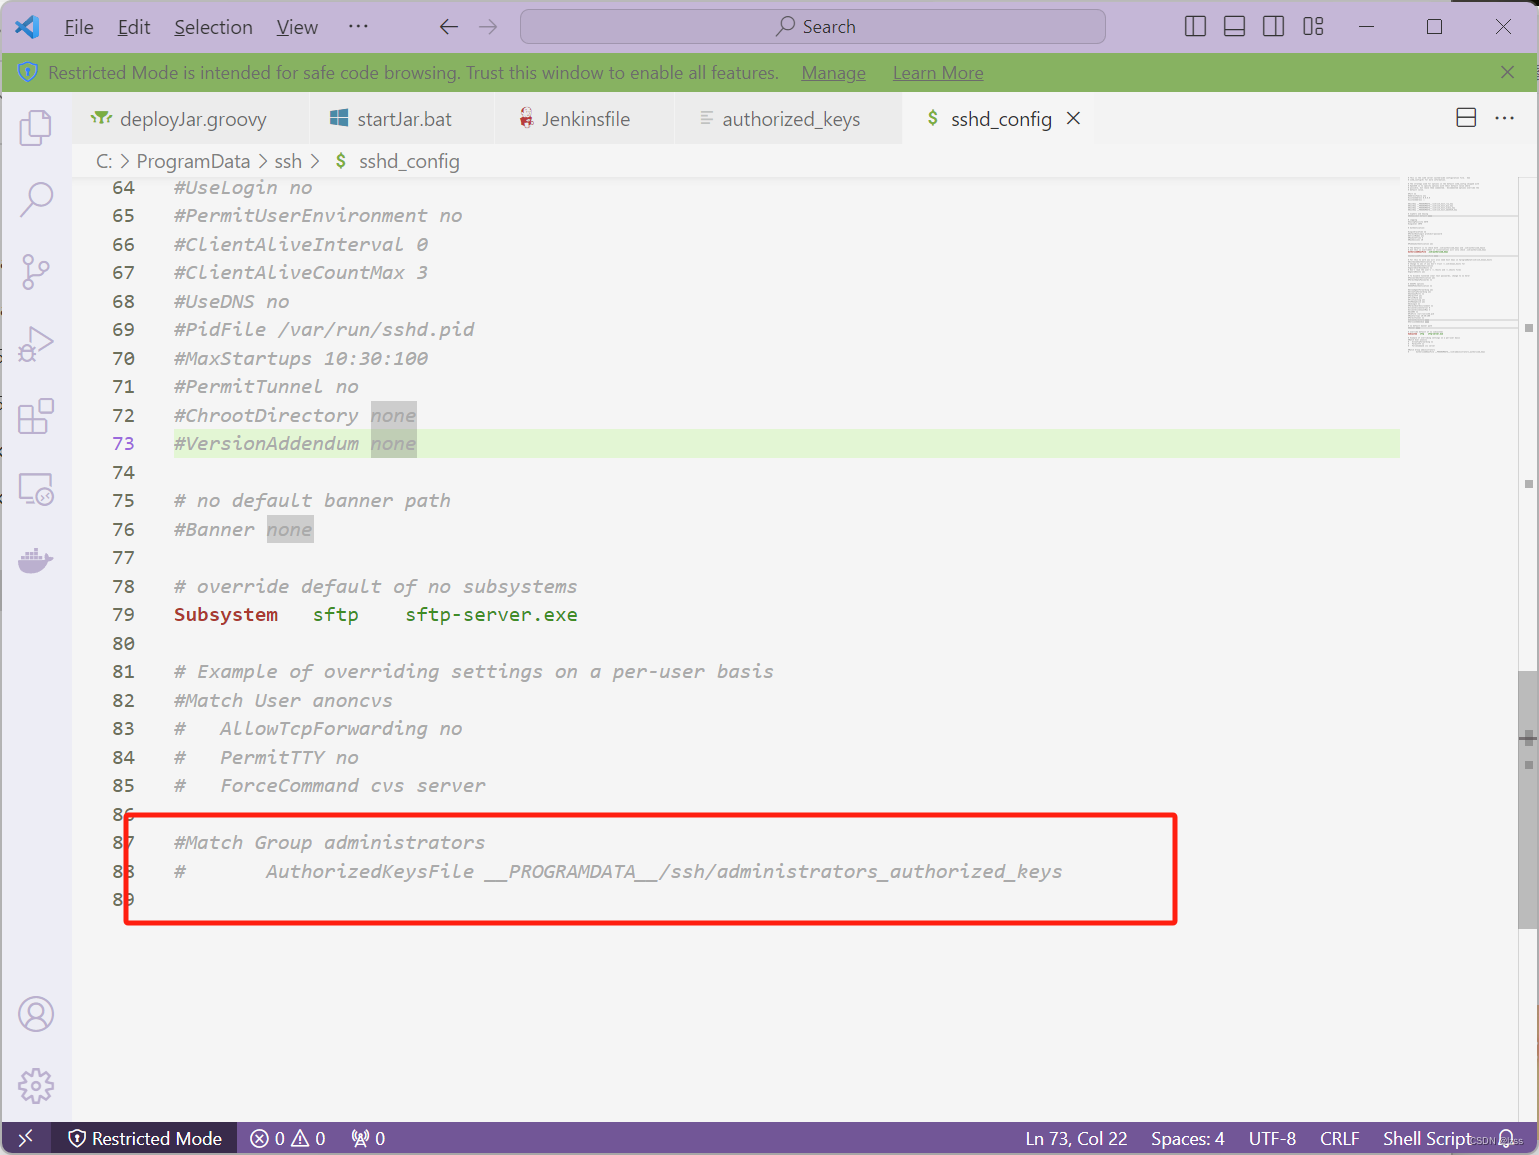Close the sshd_config tab
The image size is (1539, 1155).
coord(1073,118)
